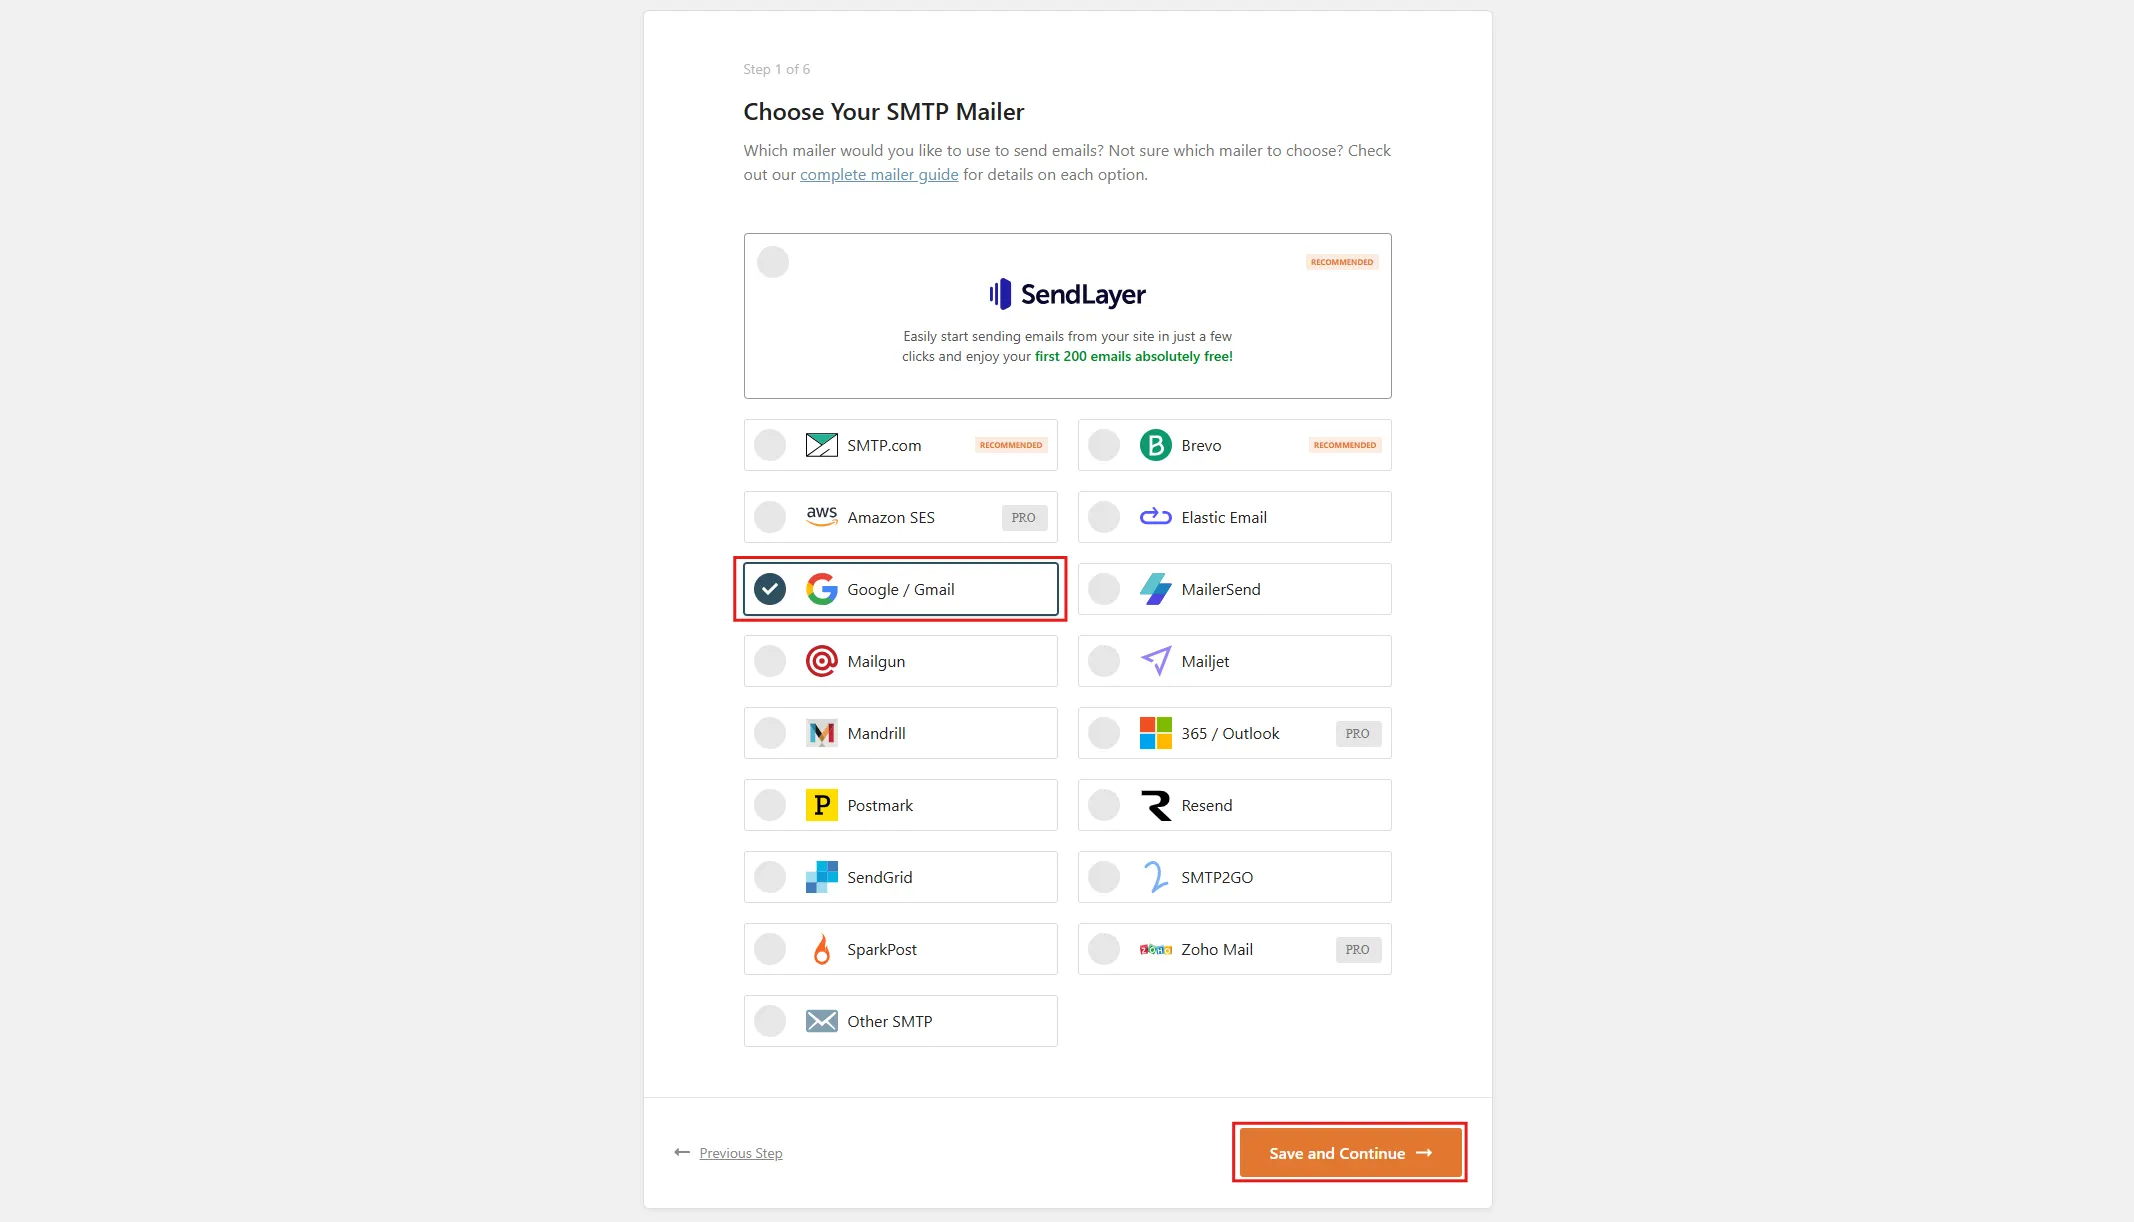The image size is (2134, 1222).
Task: Select the Brevo radio button
Action: 1104,445
